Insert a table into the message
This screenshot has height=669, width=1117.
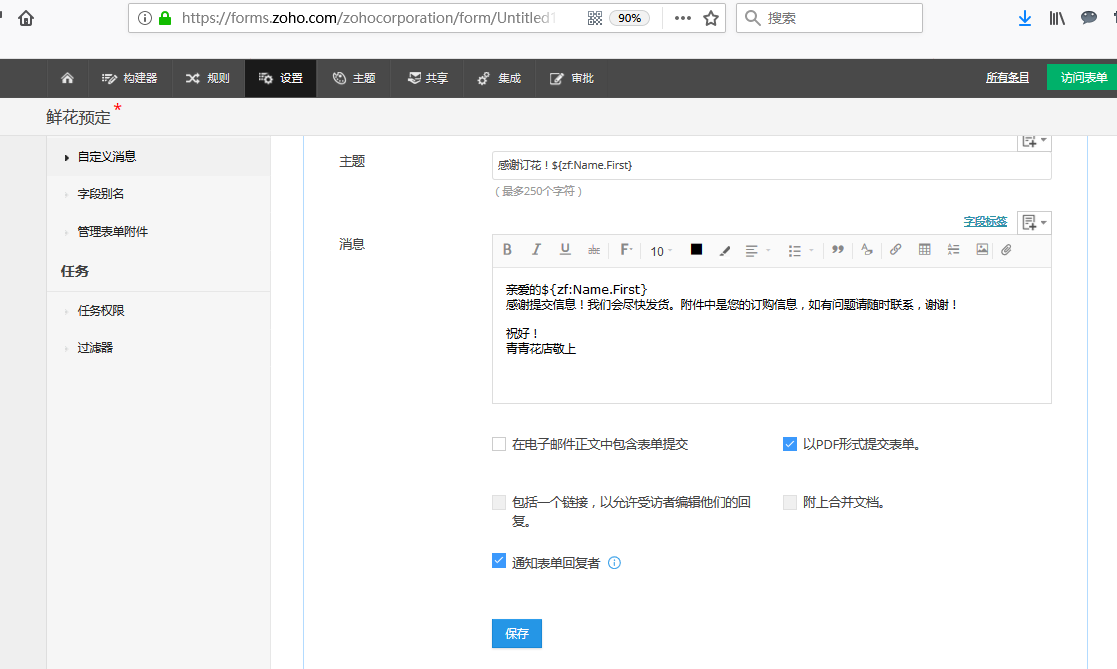[924, 250]
